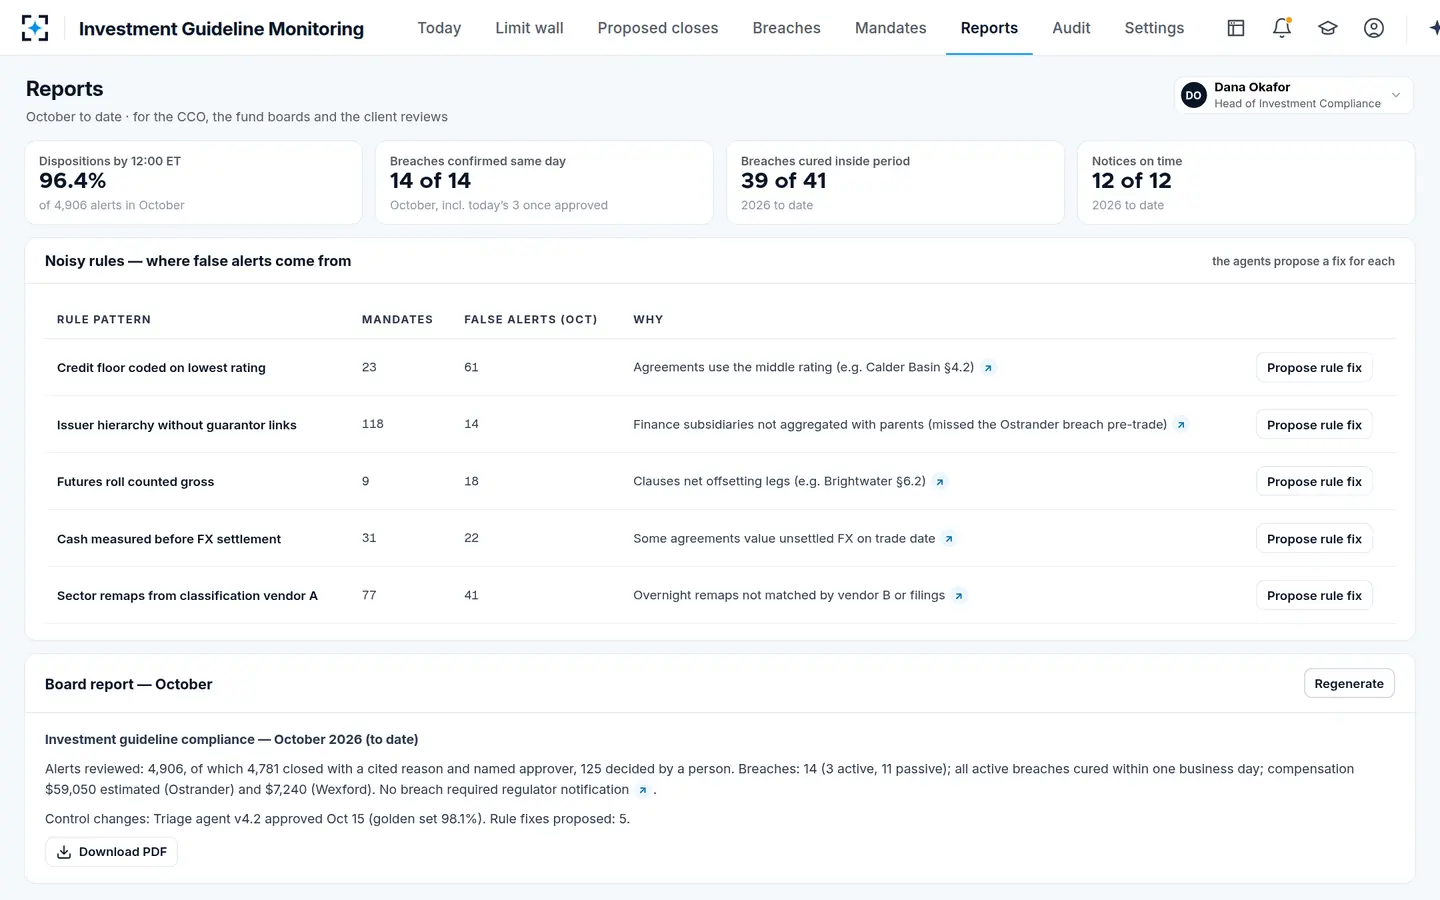The image size is (1440, 900).
Task: Click the Rule Pattern column header
Action: tap(104, 320)
